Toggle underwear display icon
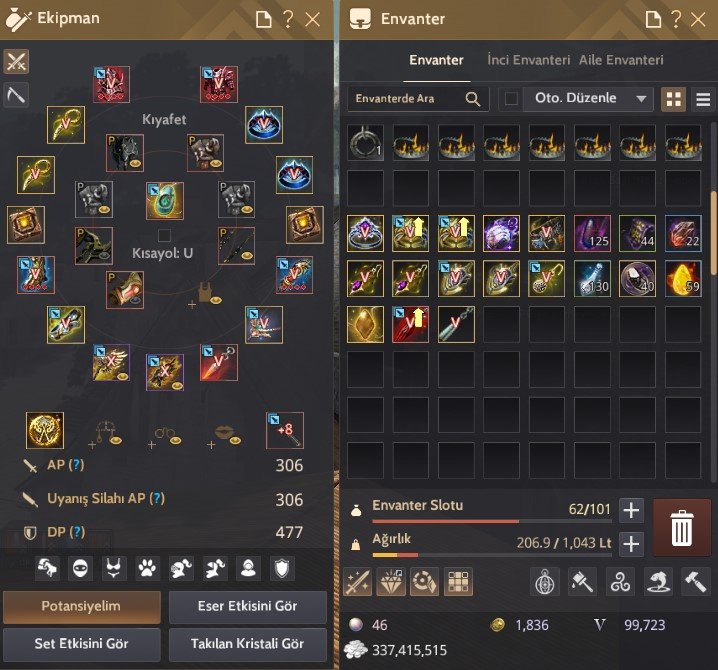The height and width of the screenshot is (670, 718). point(114,568)
